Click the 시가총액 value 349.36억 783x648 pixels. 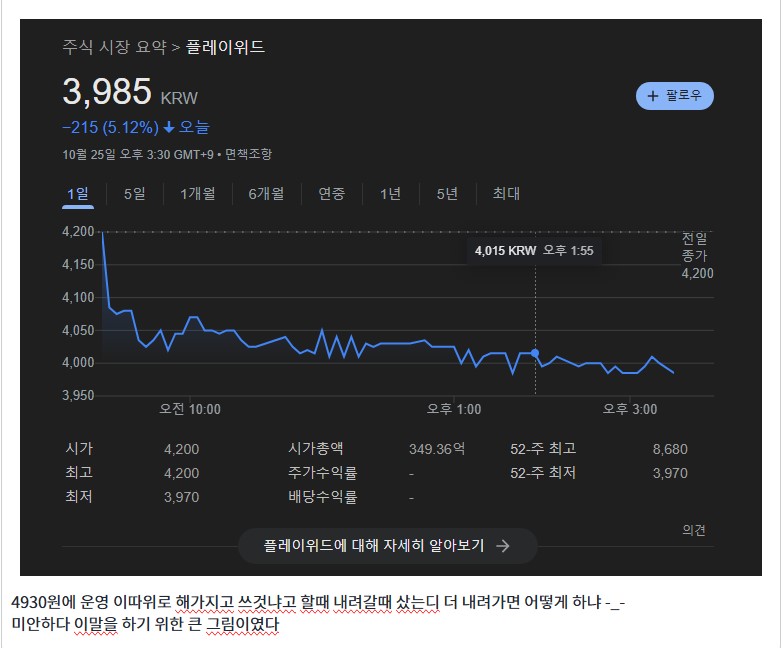point(437,449)
